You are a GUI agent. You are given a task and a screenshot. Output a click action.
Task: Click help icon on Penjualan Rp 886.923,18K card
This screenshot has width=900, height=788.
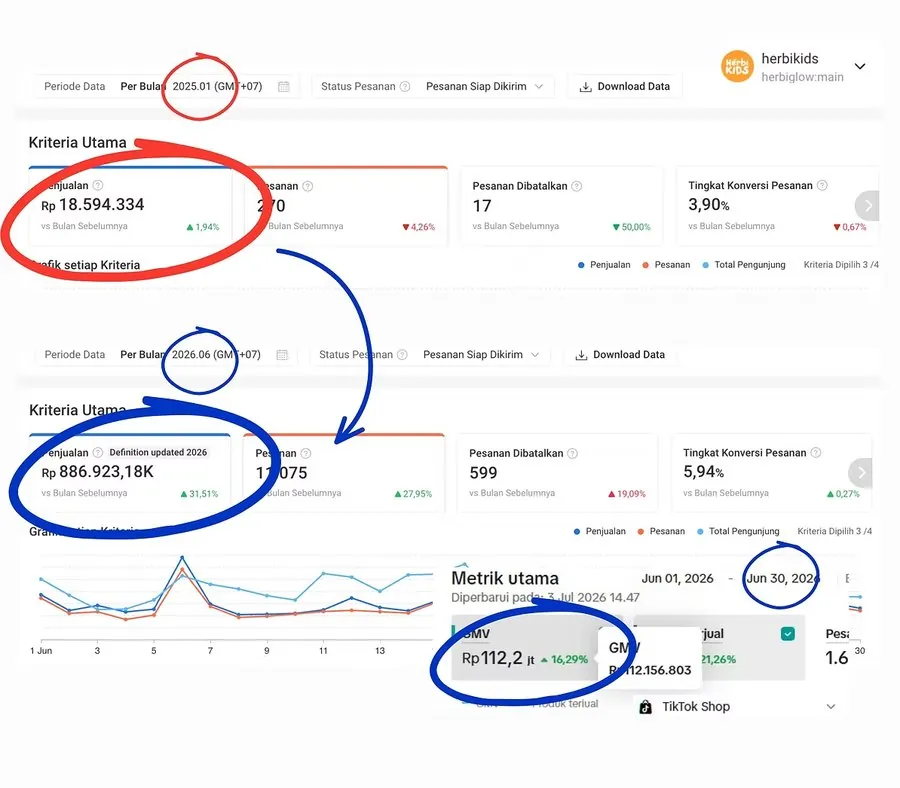(98, 452)
